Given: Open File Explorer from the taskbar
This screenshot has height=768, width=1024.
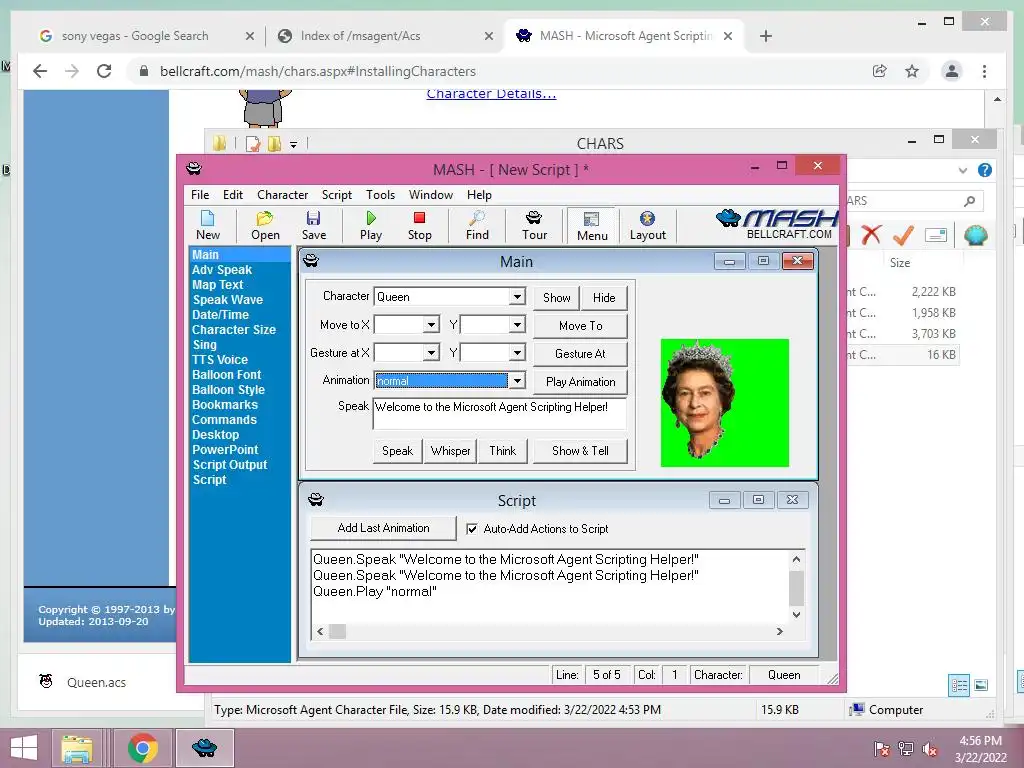Looking at the screenshot, I should coord(76,748).
